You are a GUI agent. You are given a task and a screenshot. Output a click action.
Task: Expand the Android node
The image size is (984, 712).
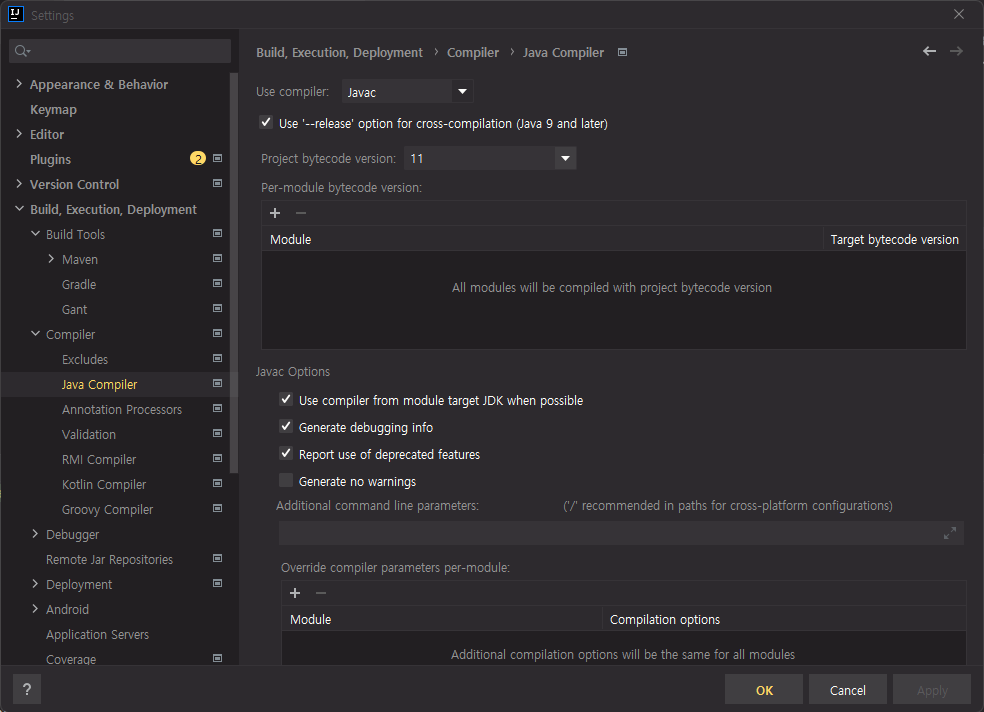[x=35, y=609]
